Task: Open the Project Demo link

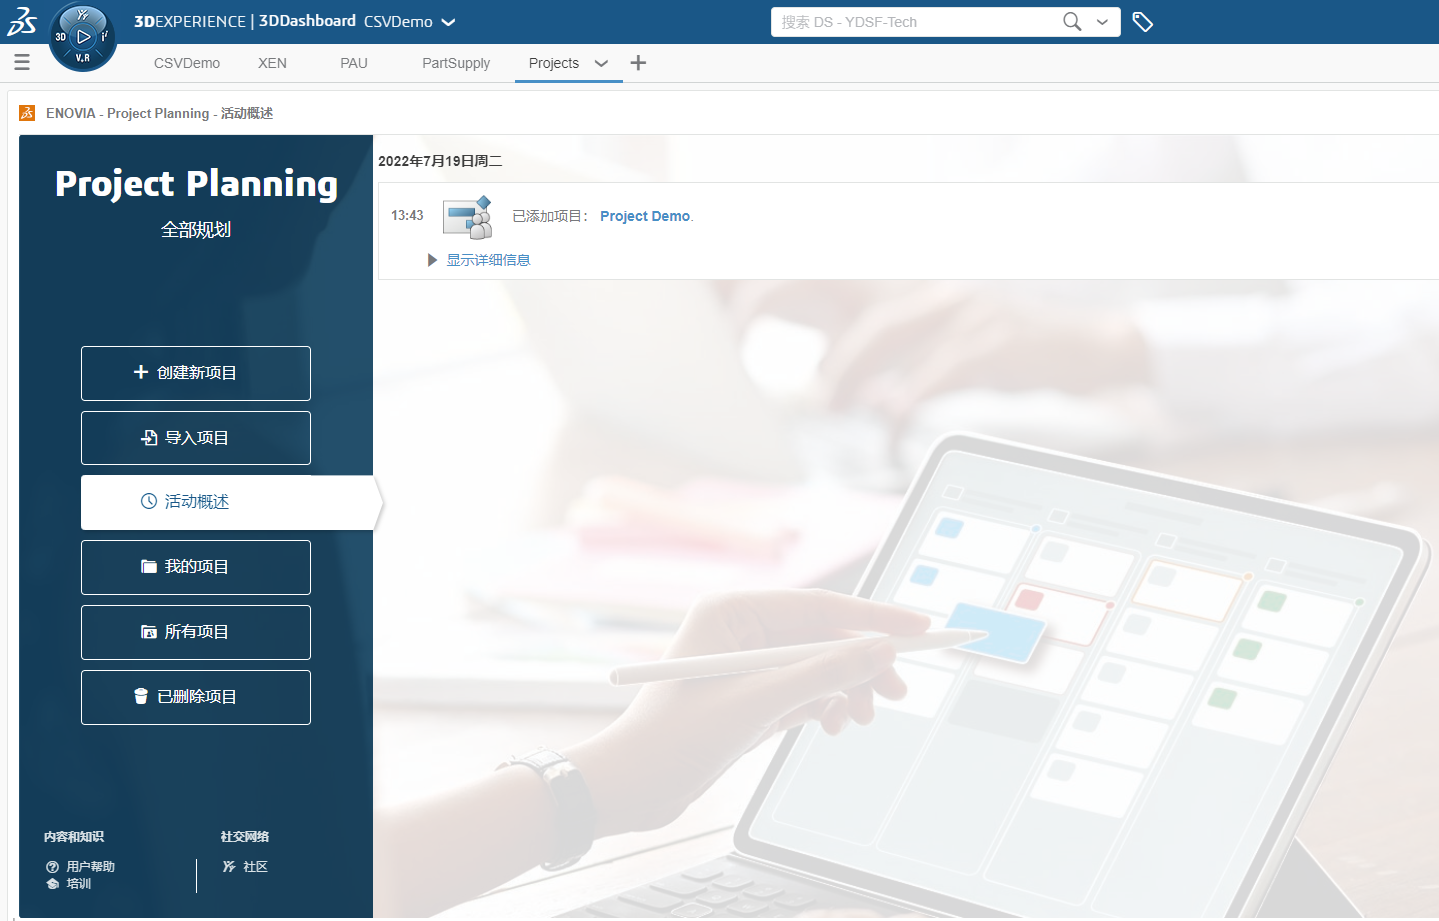Action: 644,215
